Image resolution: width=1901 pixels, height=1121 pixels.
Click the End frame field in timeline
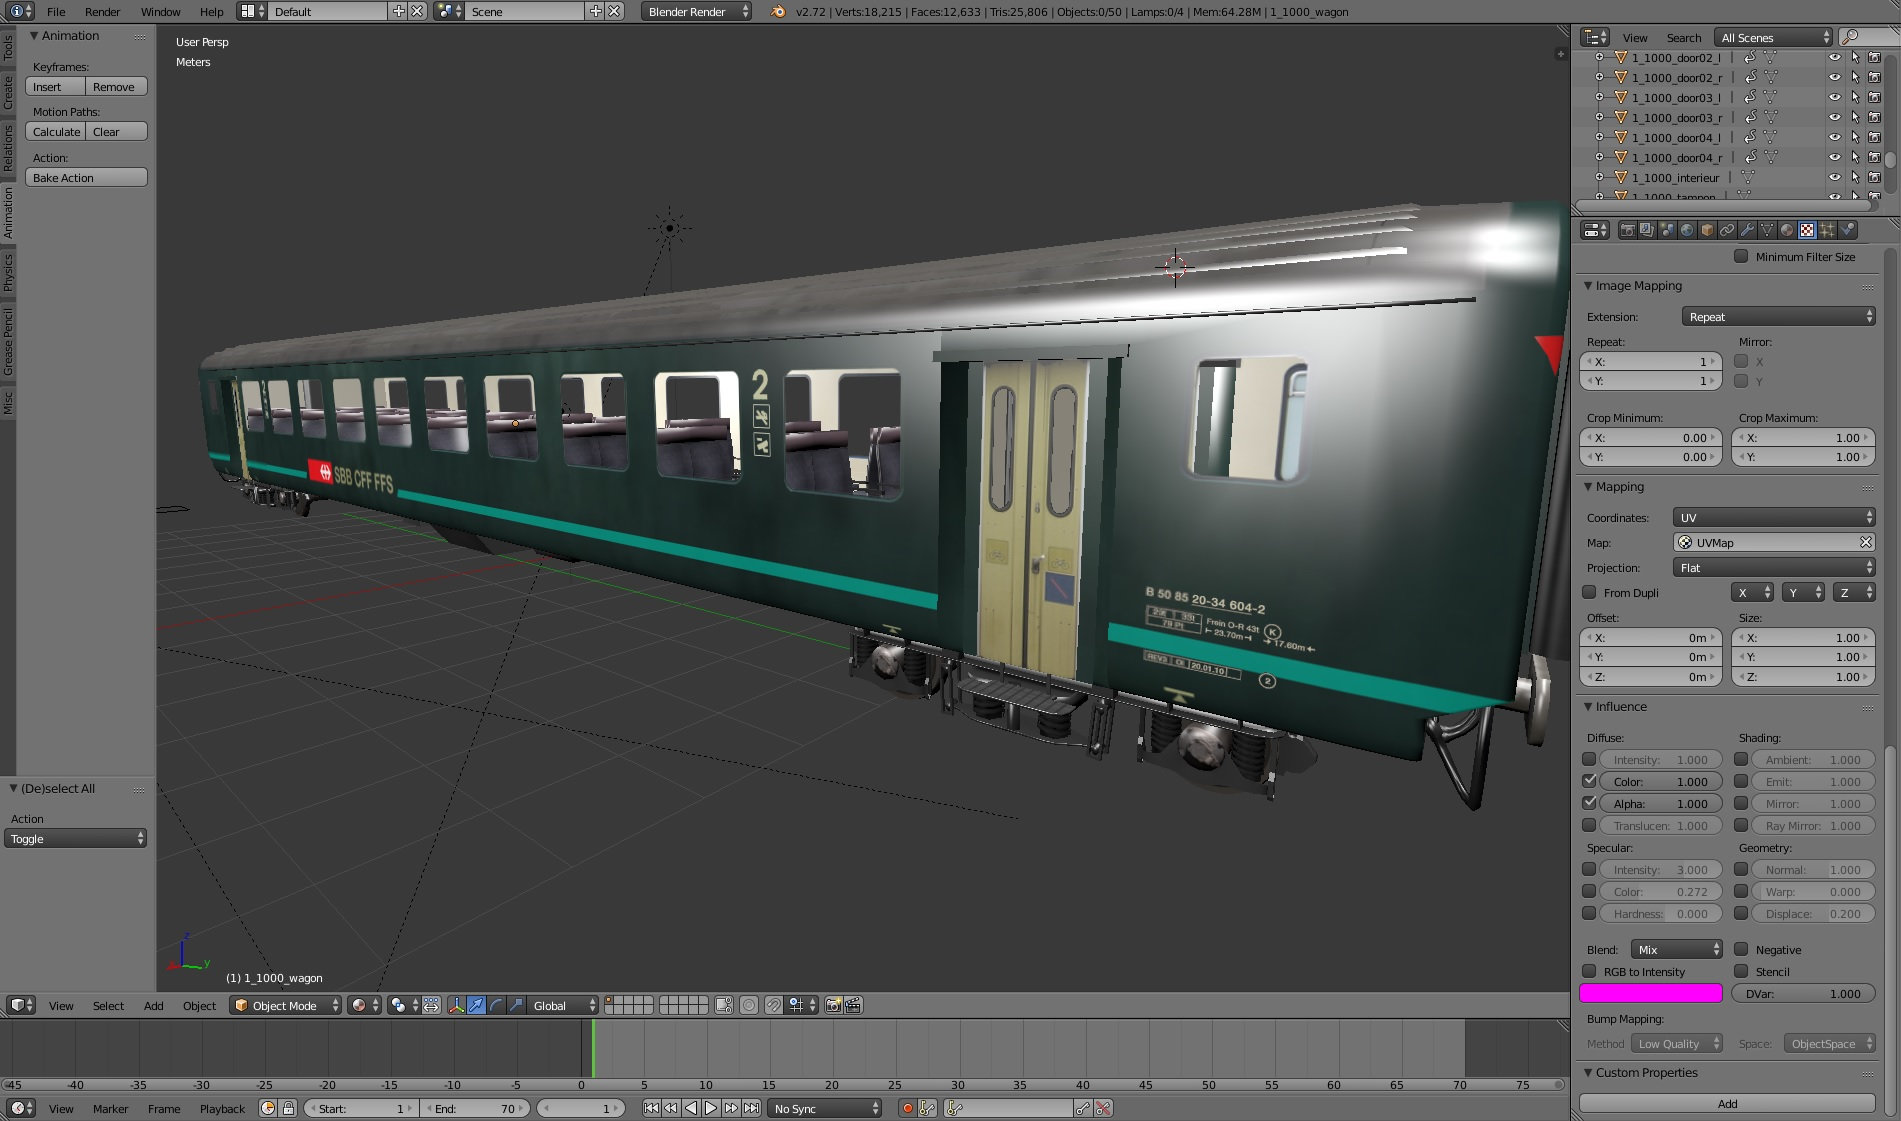476,1108
